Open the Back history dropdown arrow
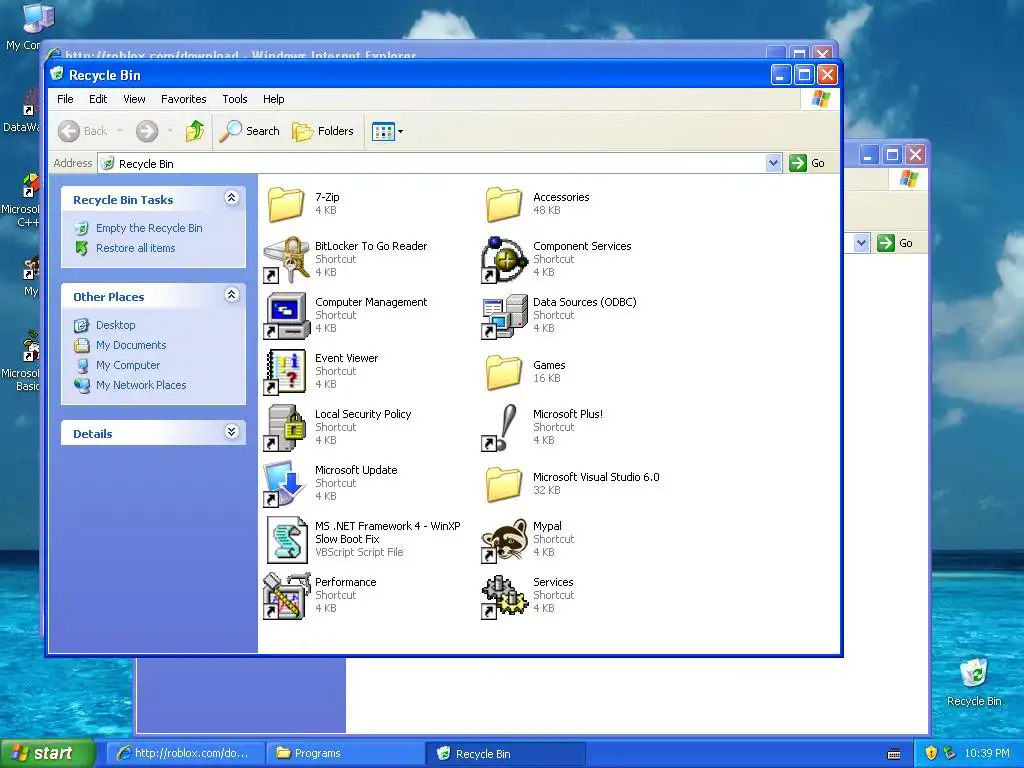This screenshot has height=768, width=1024. coord(120,131)
